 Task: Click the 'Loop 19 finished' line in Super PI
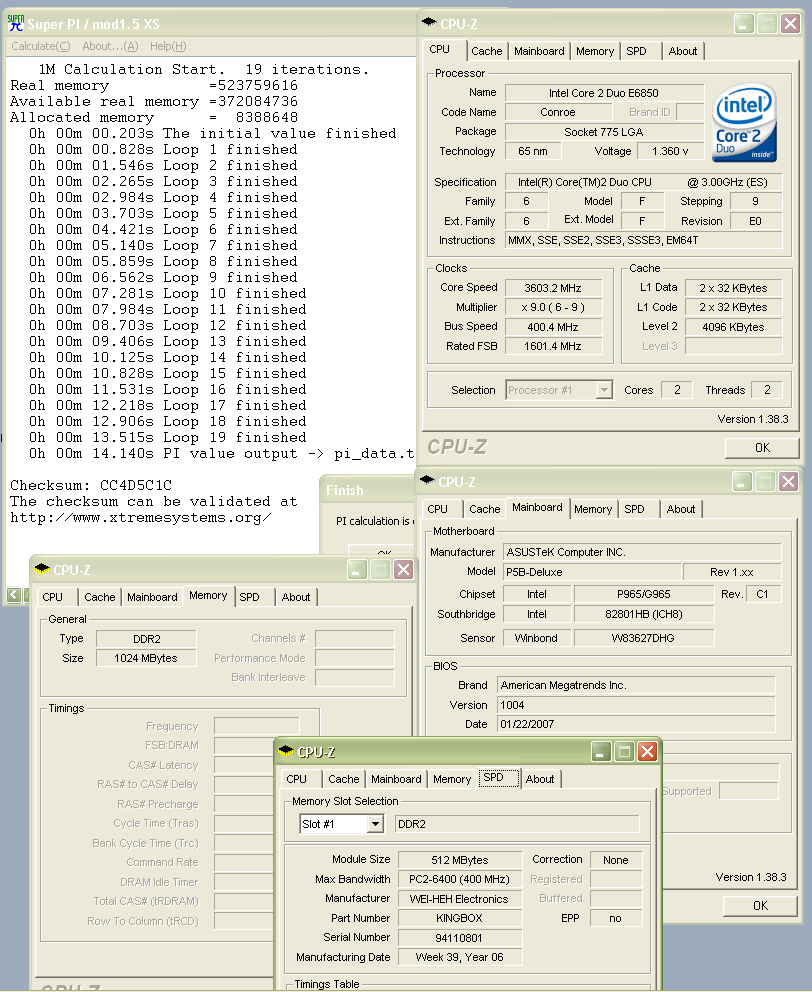coord(167,438)
